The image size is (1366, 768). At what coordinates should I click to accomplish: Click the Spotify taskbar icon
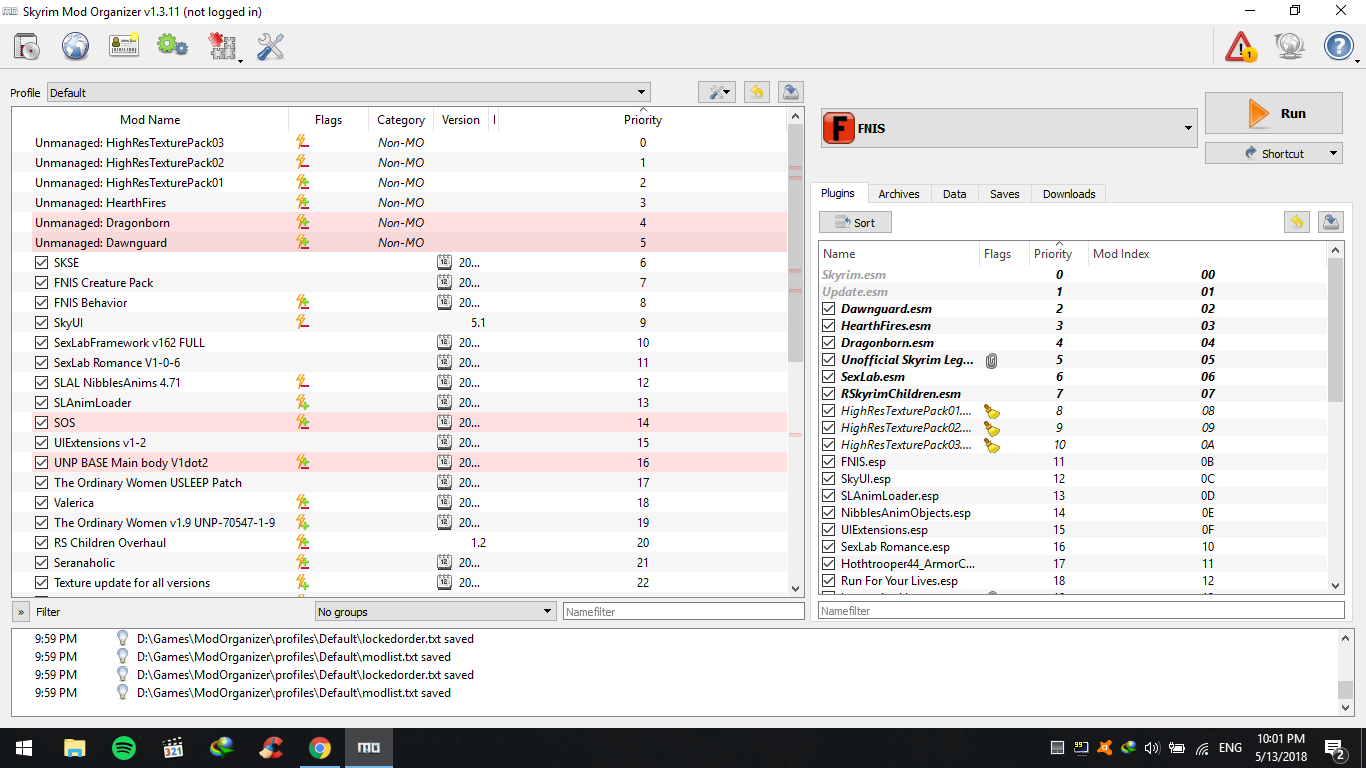point(124,747)
